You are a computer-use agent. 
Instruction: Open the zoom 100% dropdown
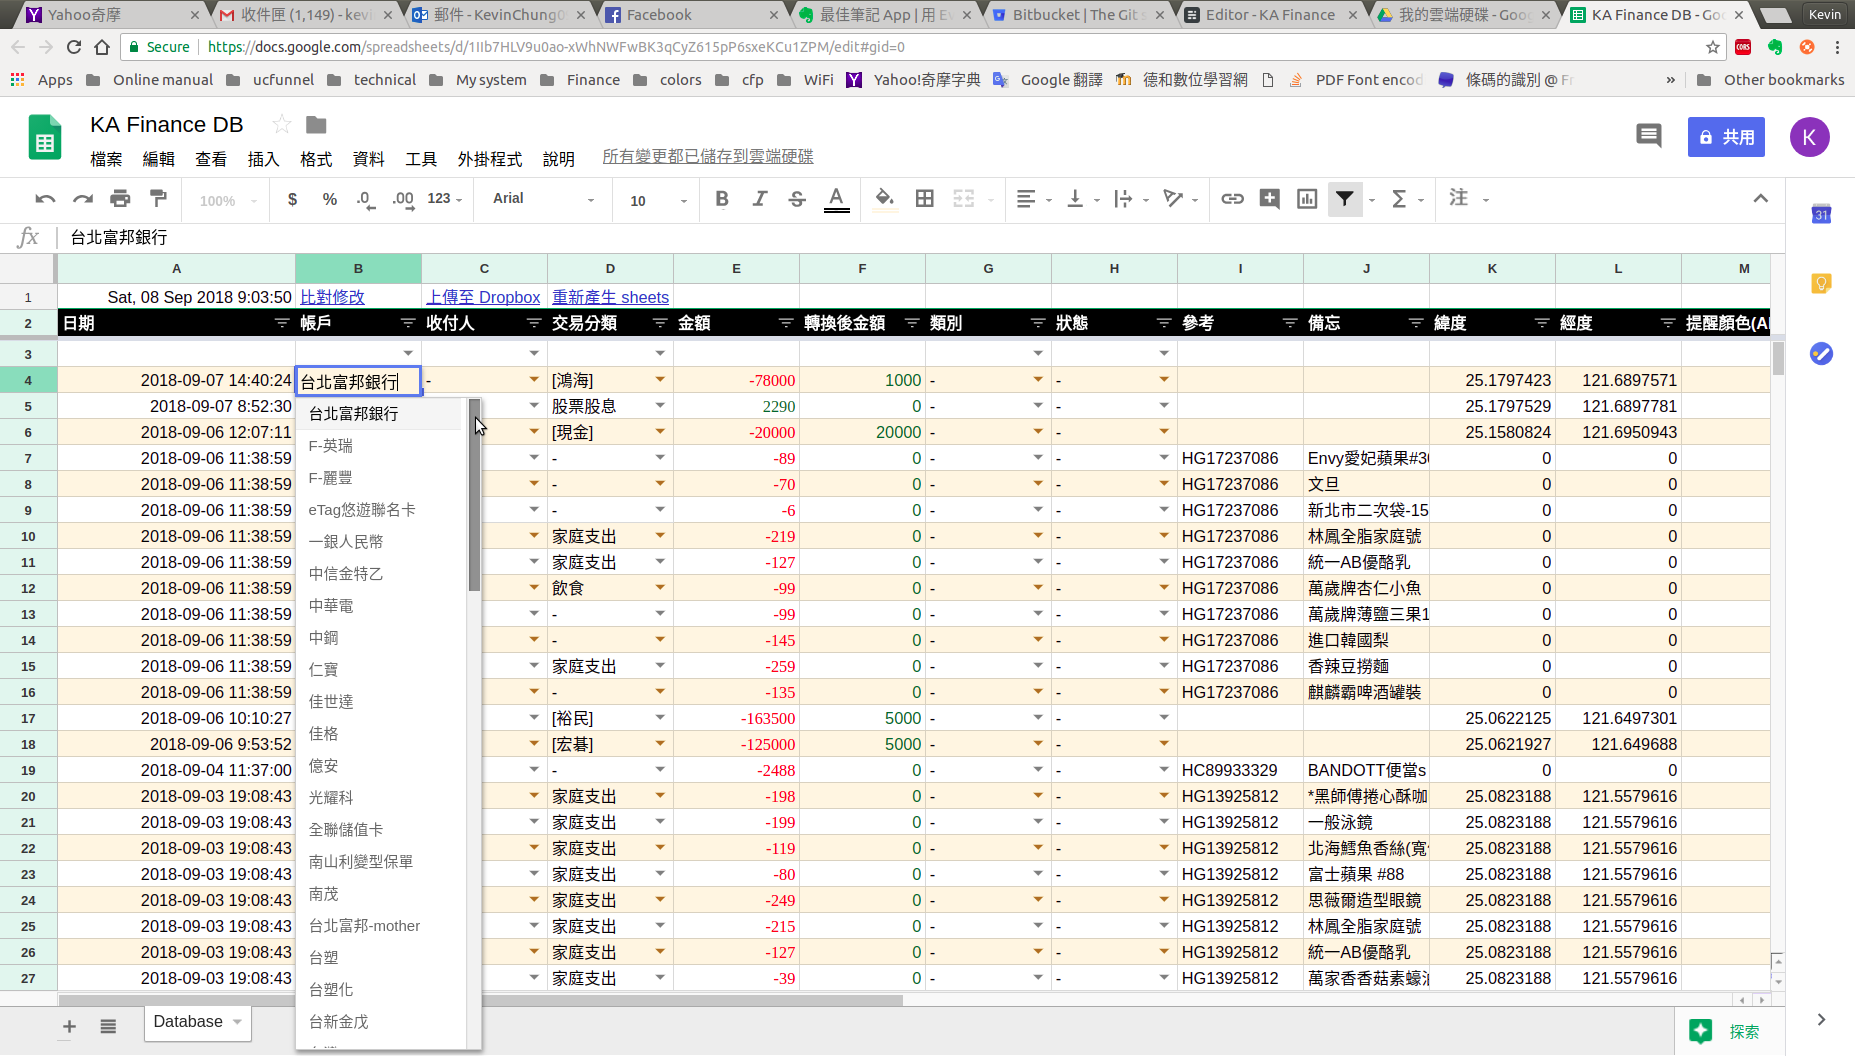coord(228,200)
